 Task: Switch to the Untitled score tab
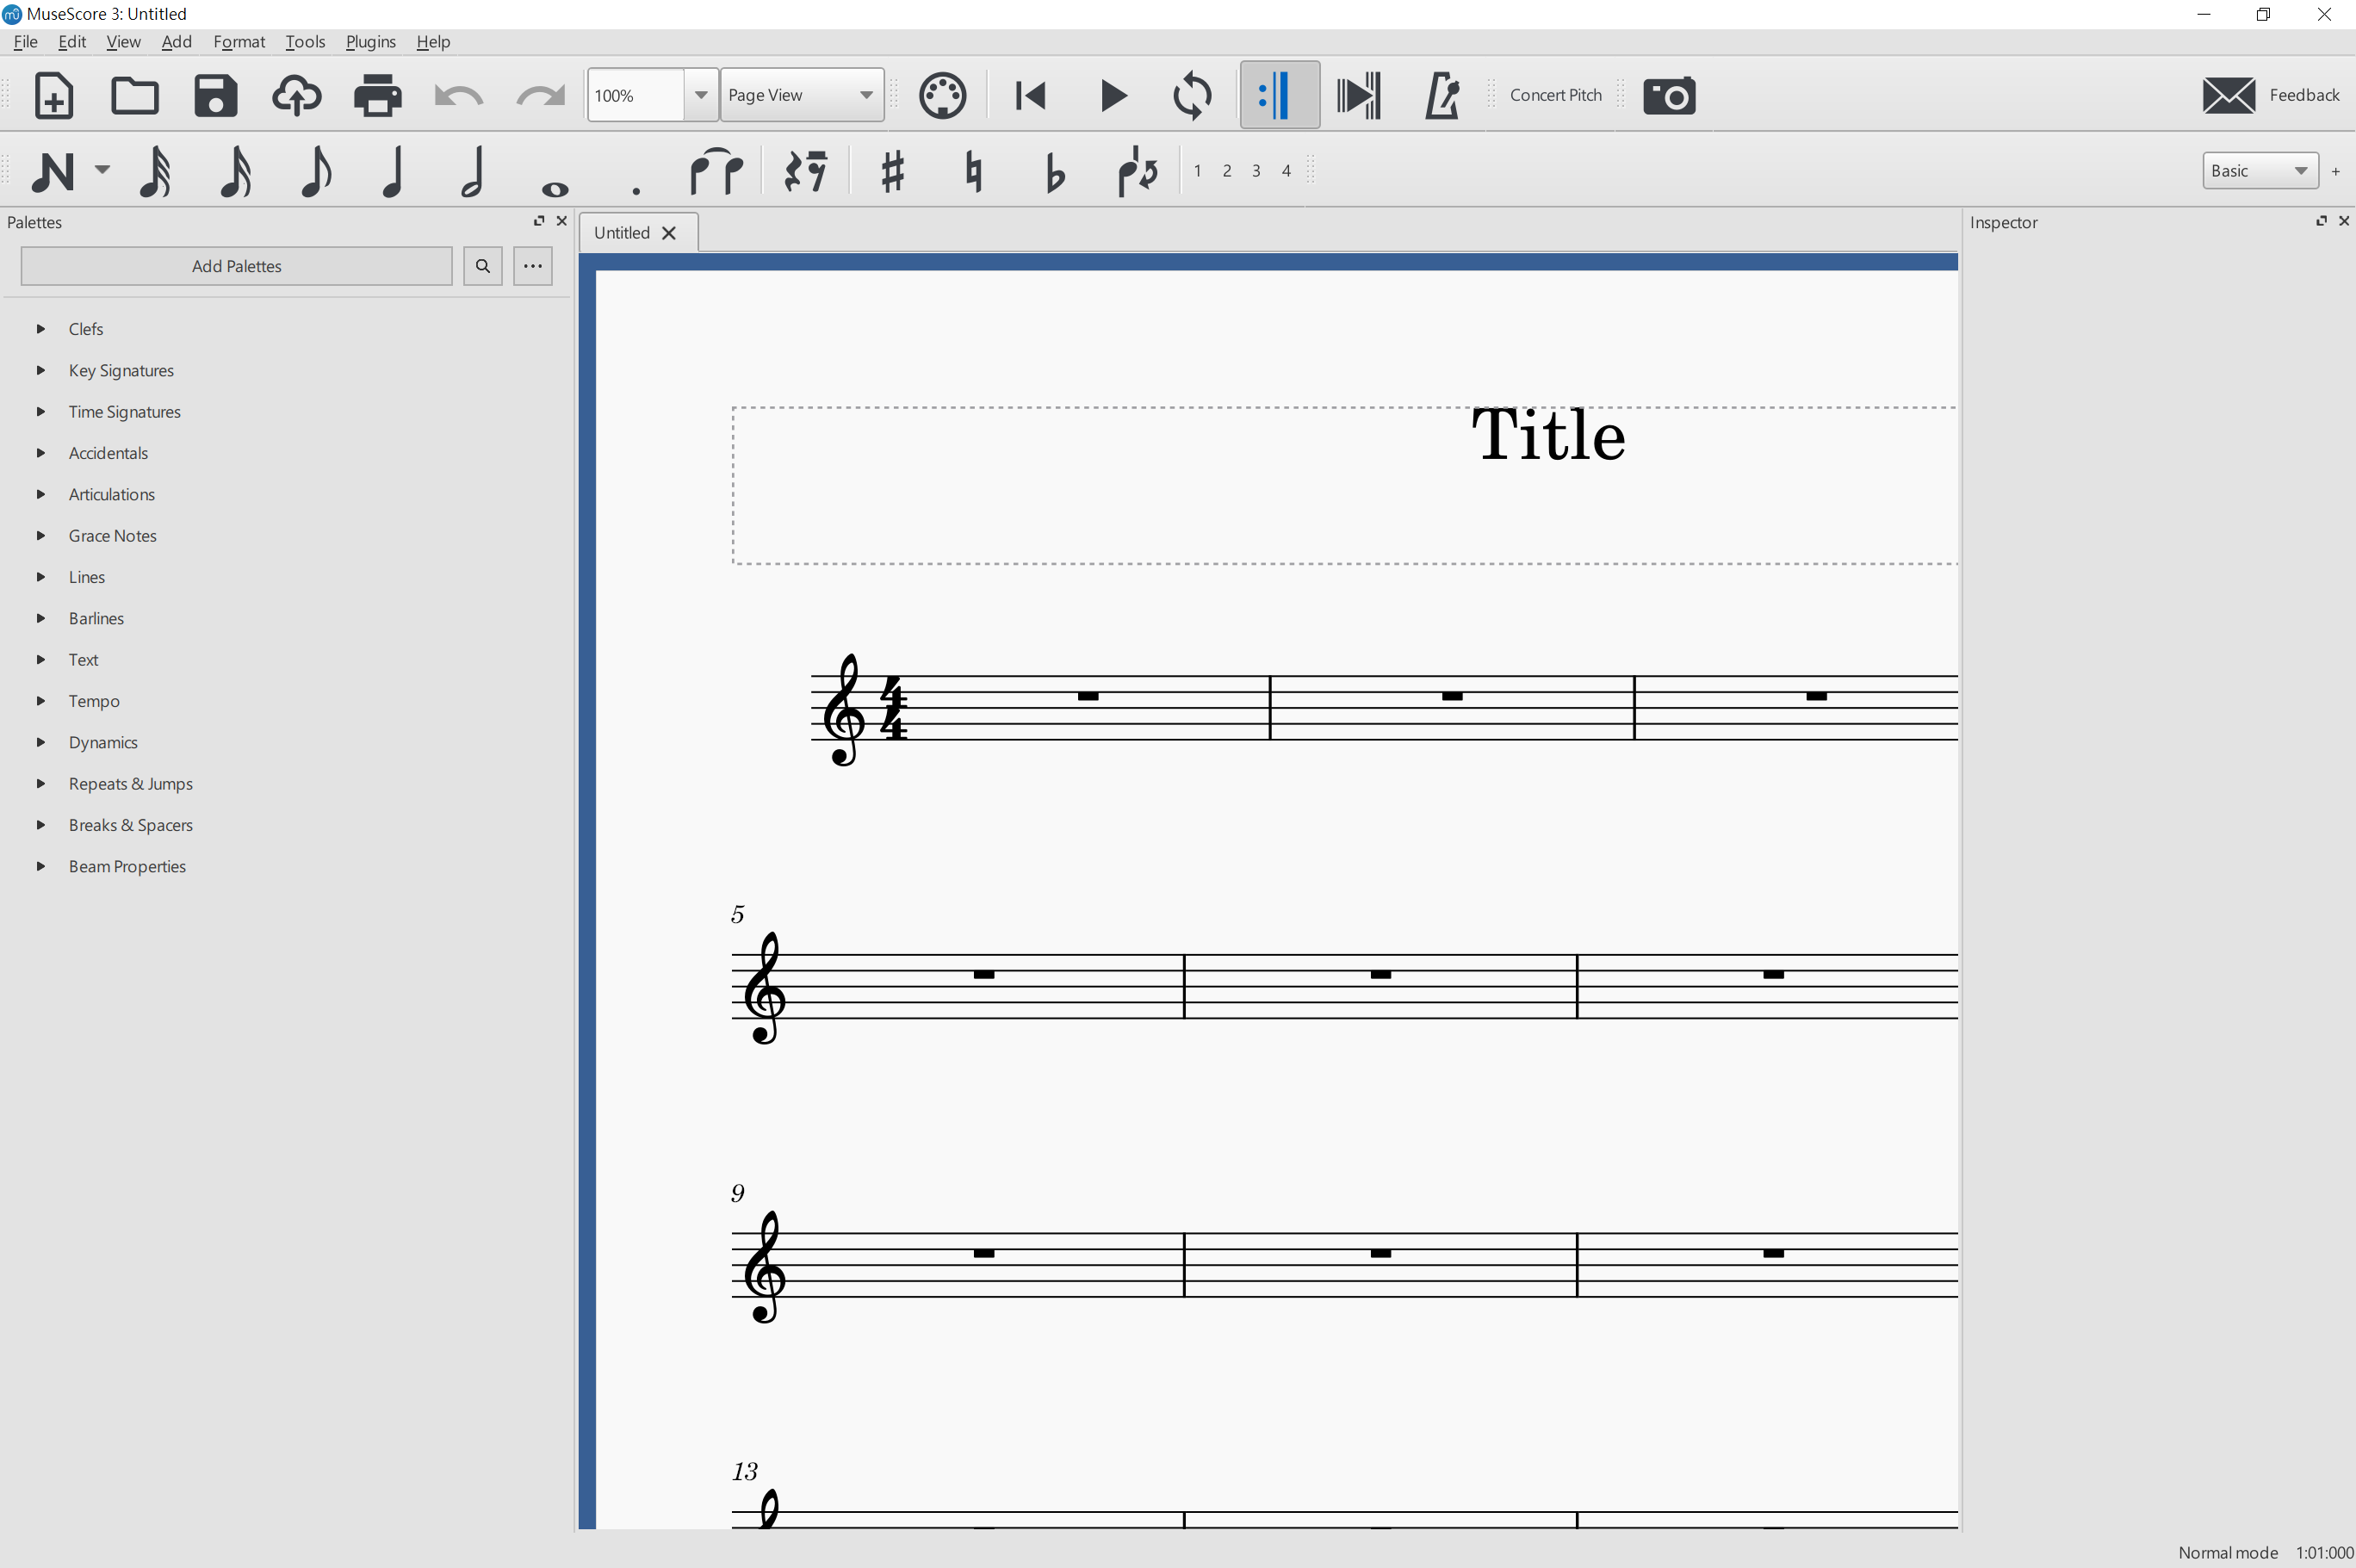(x=621, y=233)
